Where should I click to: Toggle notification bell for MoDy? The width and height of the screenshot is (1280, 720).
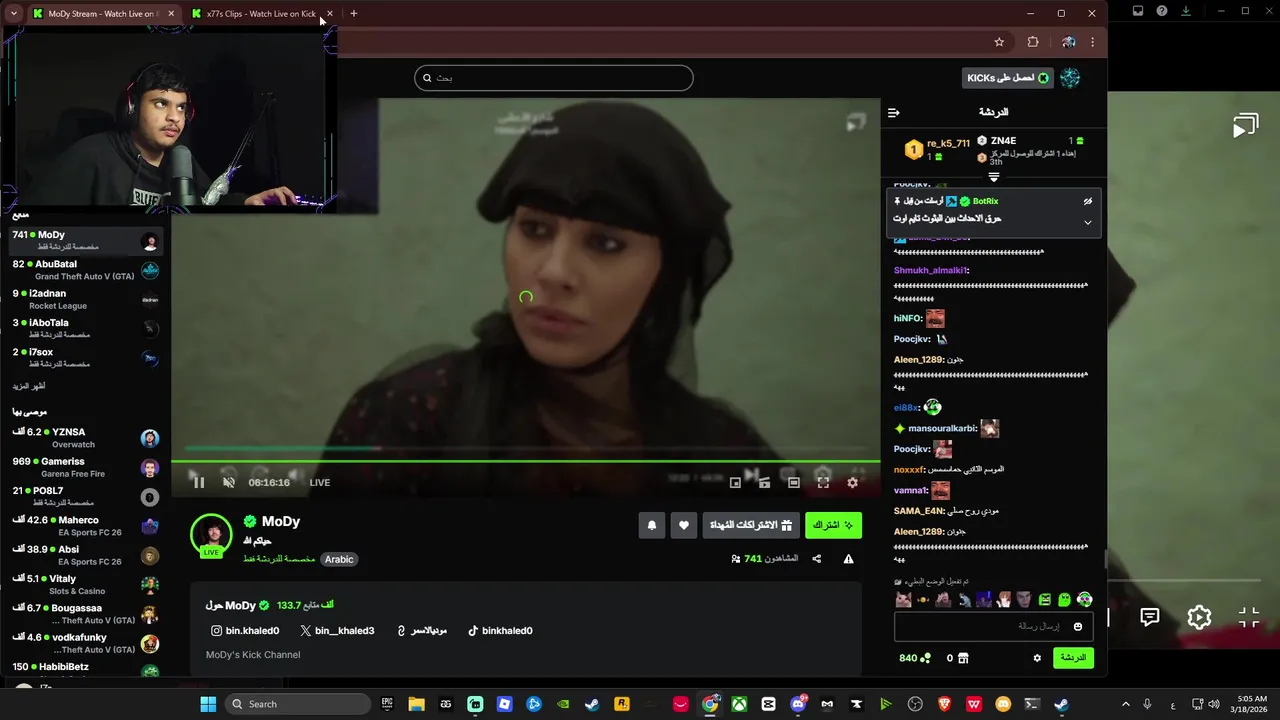652,525
